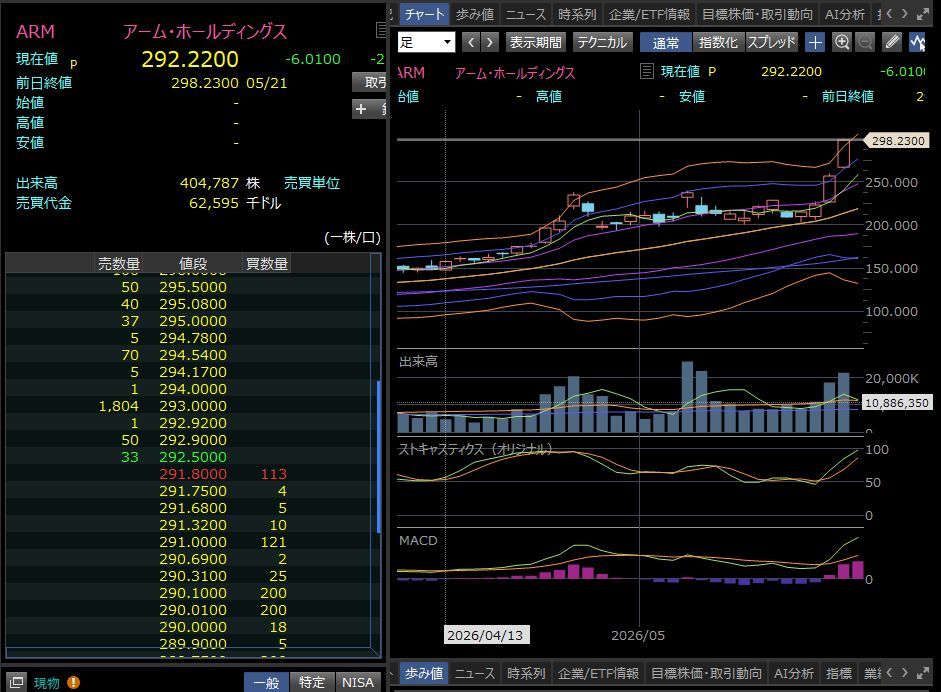Viewport: 941px width, 692px height.
Task: Open the bottom AI分析 tab
Action: point(793,673)
